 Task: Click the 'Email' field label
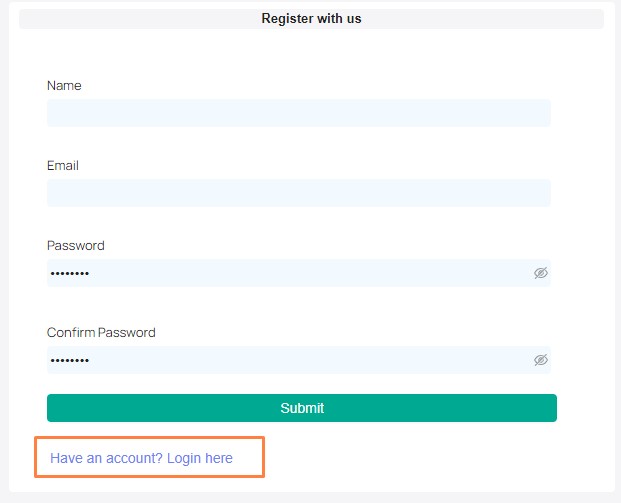(x=63, y=166)
